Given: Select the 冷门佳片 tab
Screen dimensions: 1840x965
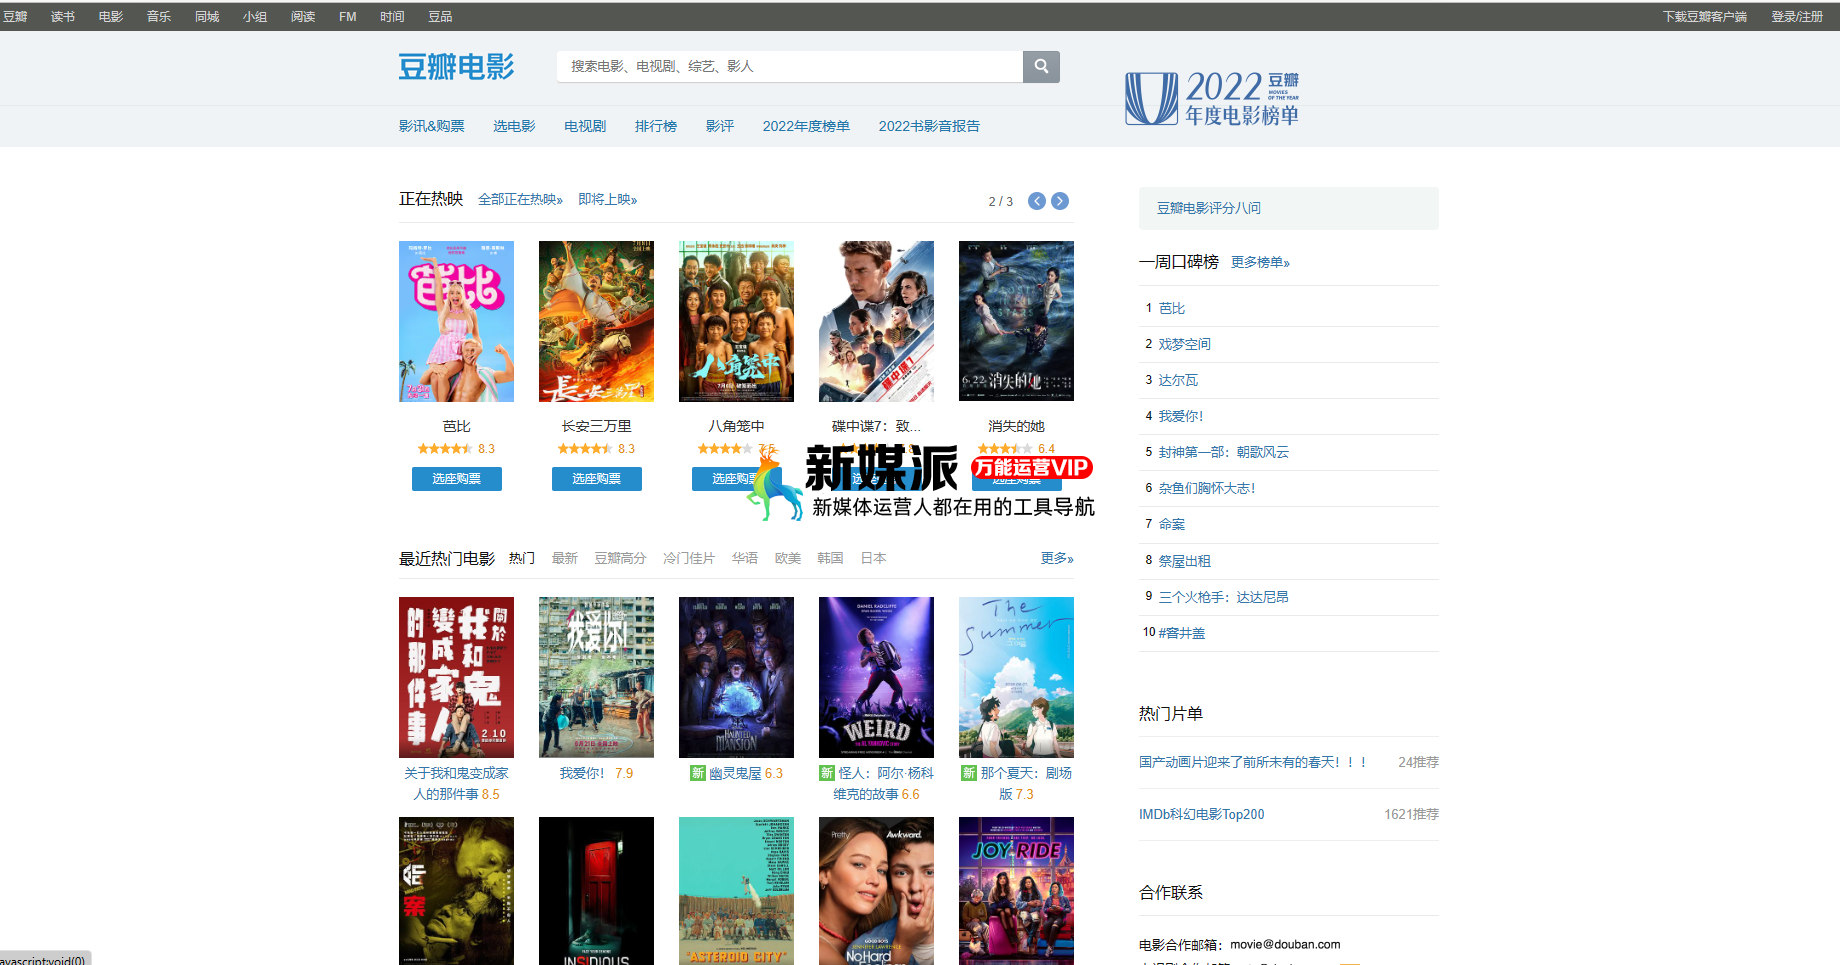Looking at the screenshot, I should pos(689,558).
